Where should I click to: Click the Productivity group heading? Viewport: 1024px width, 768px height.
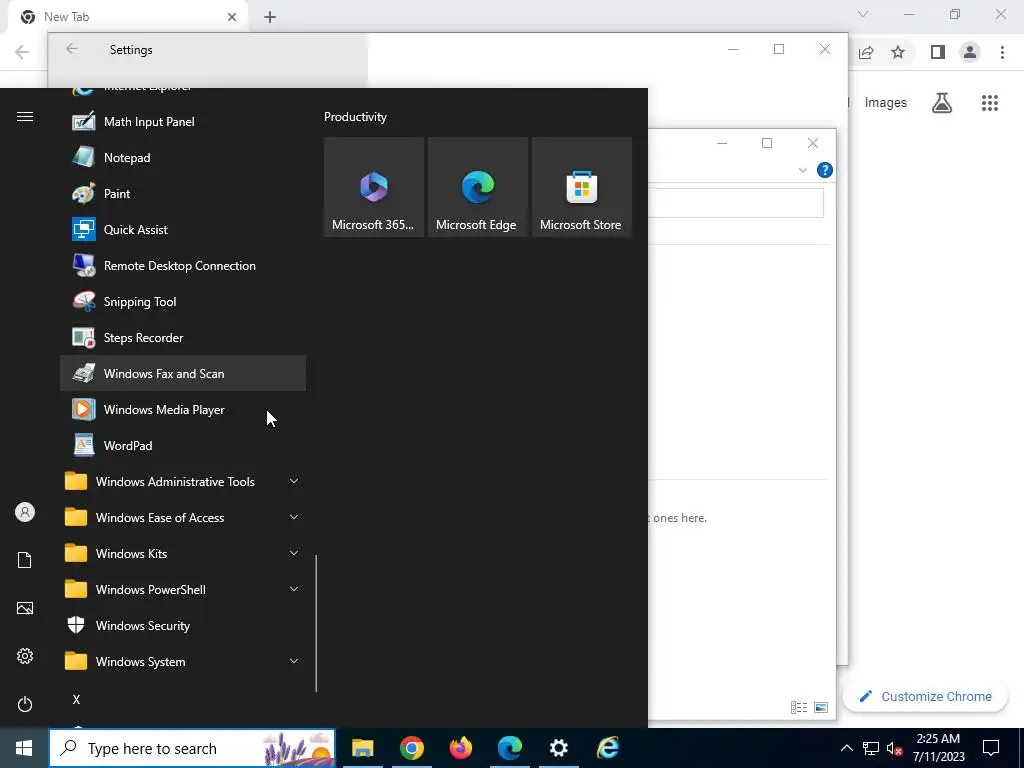(x=355, y=117)
